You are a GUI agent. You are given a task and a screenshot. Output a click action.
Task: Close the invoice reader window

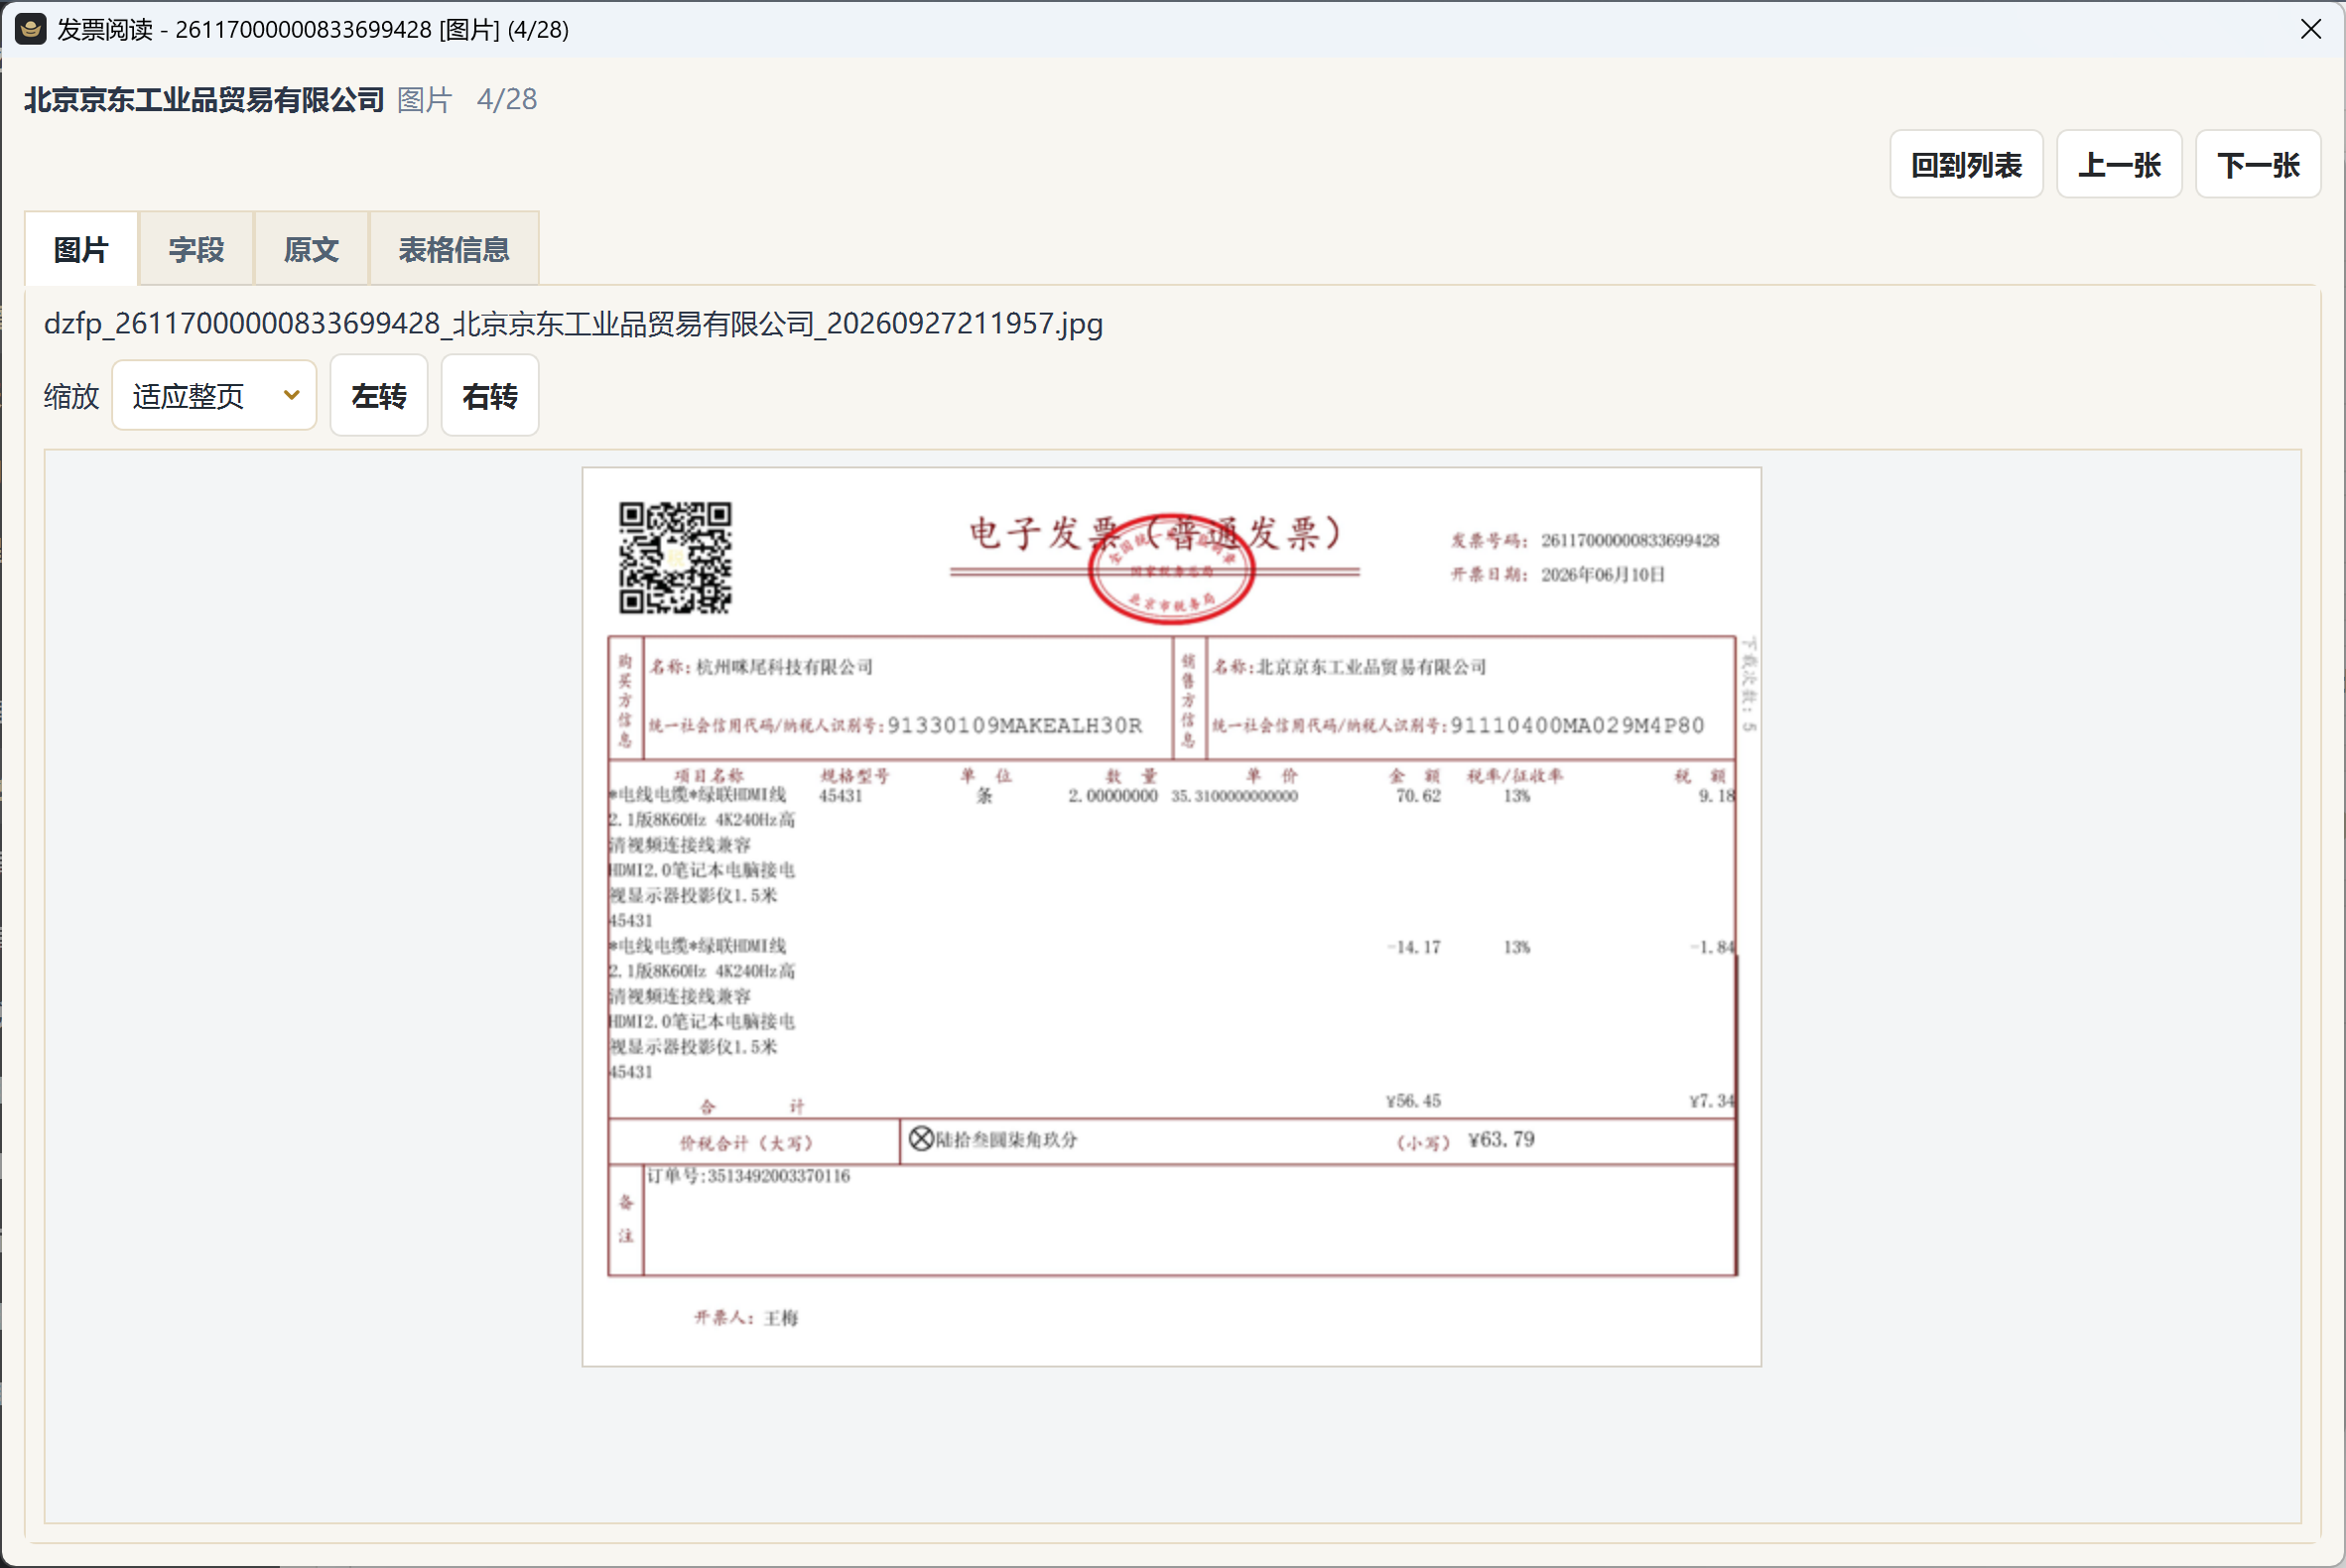coord(2310,29)
